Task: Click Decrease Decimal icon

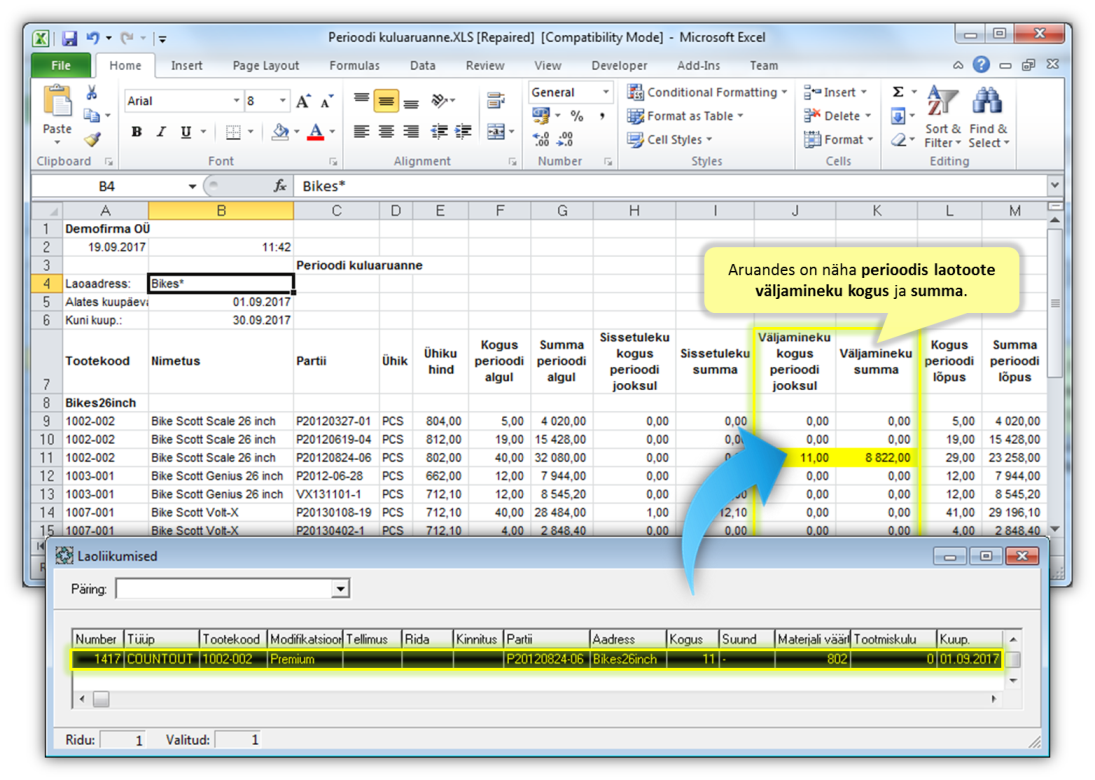Action: [x=565, y=140]
